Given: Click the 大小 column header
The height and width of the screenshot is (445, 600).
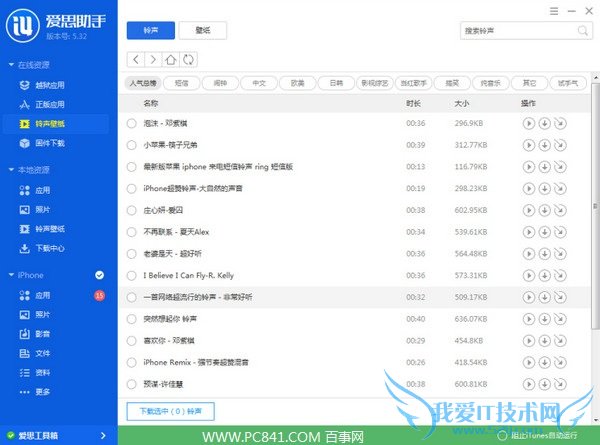Looking at the screenshot, I should [x=462, y=103].
